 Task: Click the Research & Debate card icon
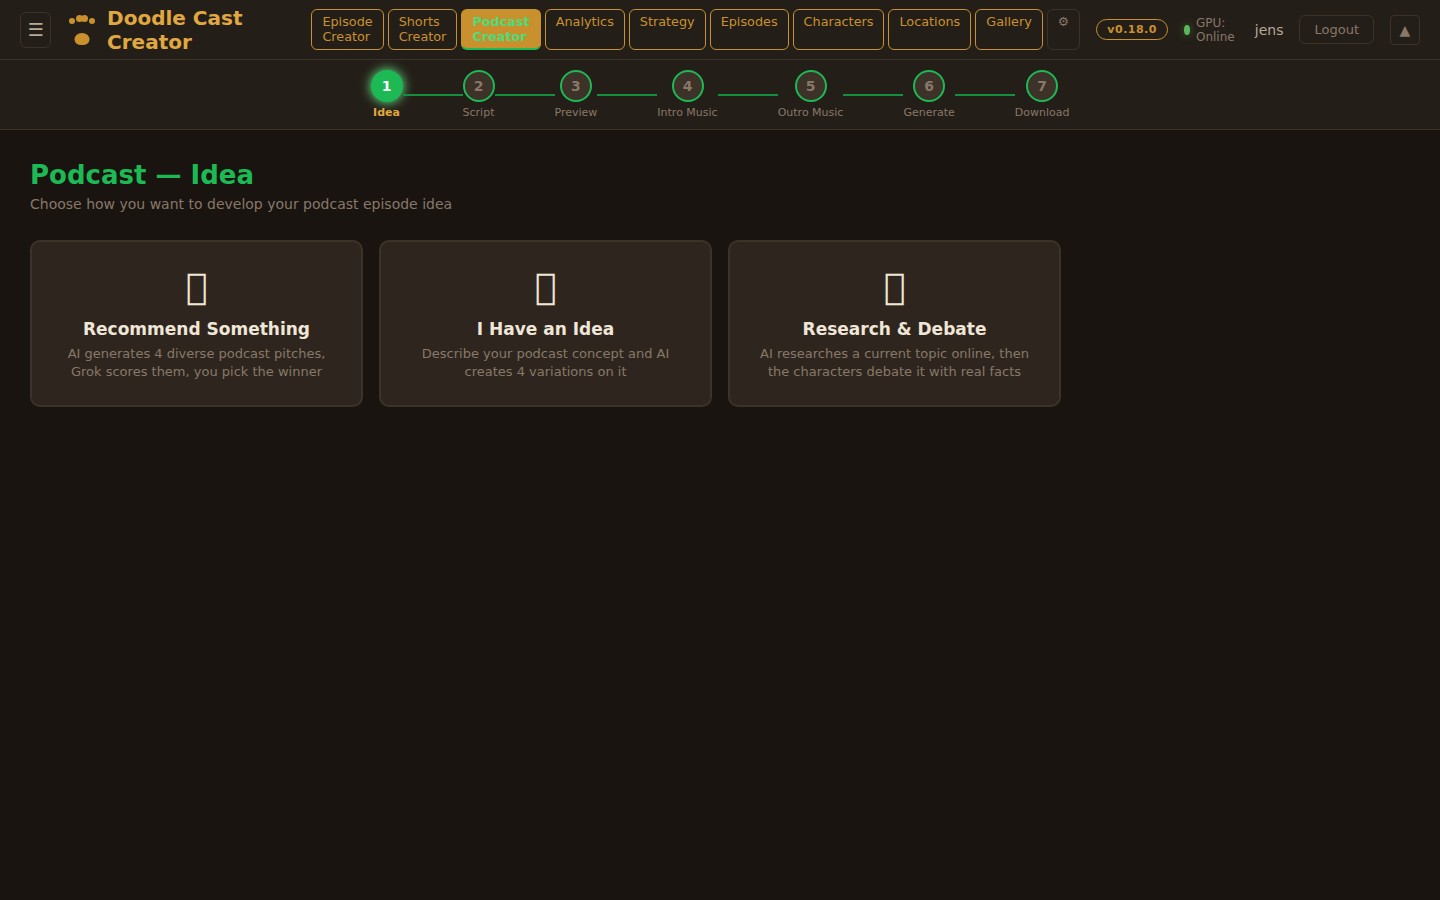pos(894,289)
